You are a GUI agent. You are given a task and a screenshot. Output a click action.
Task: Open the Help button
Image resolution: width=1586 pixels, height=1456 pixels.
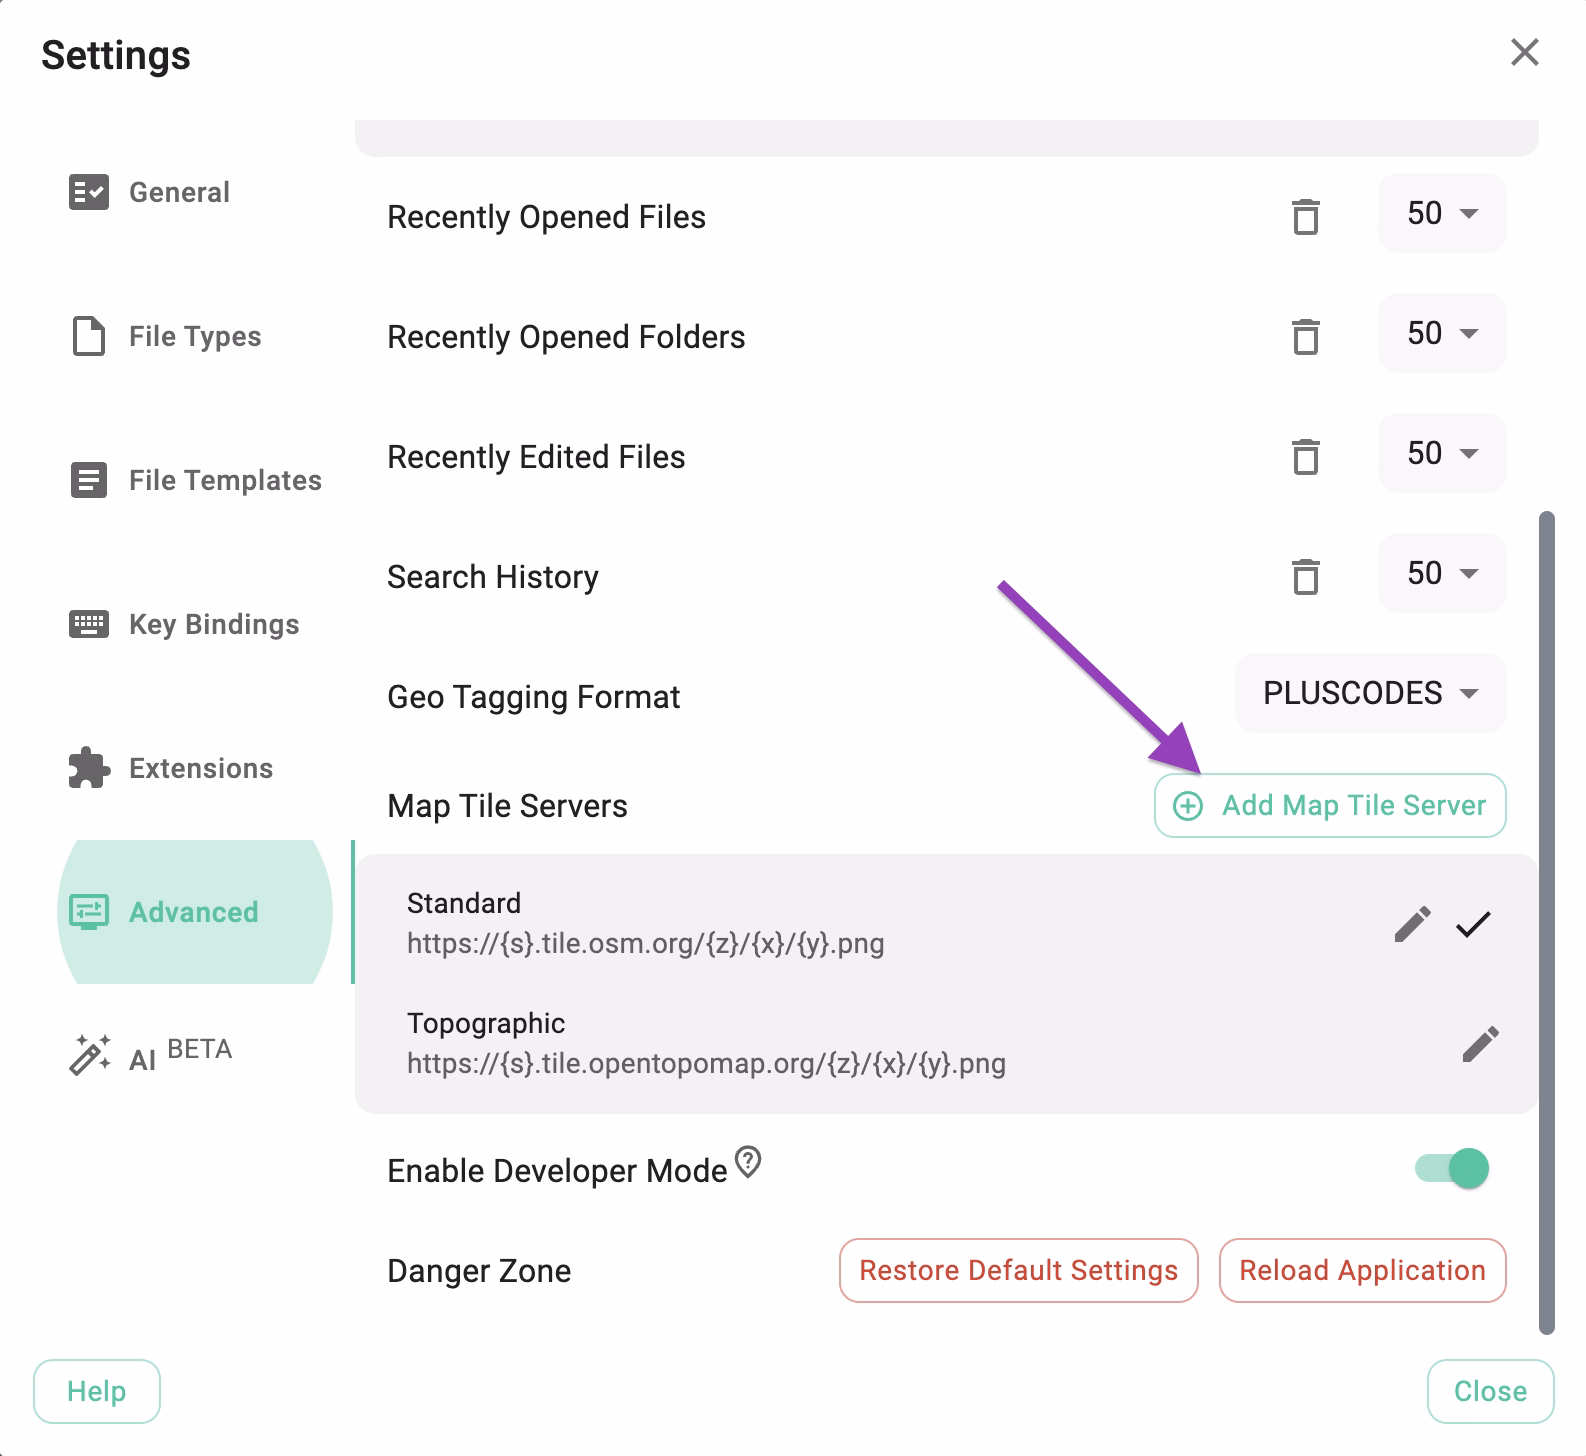coord(96,1390)
